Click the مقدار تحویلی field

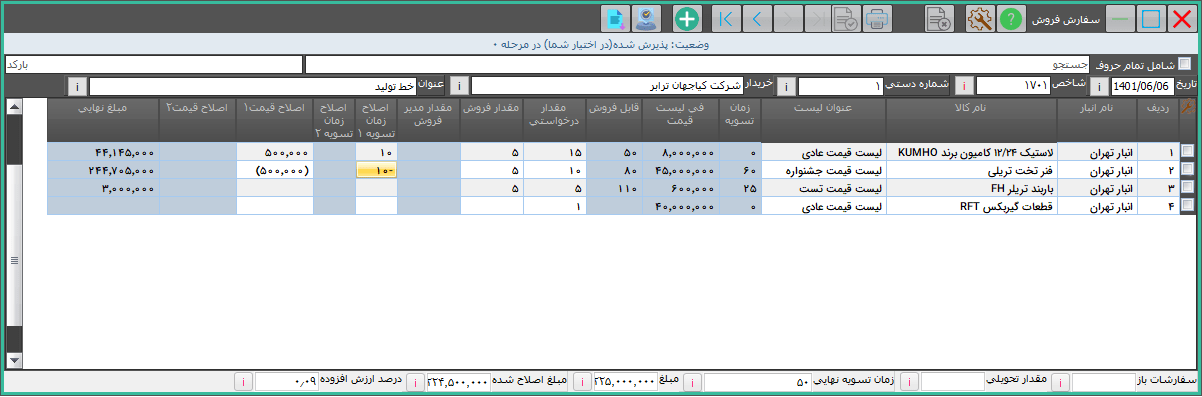953,382
